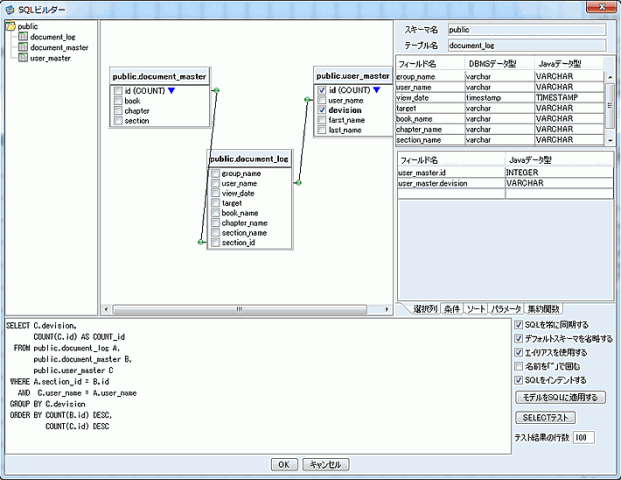This screenshot has width=621, height=480.
Task: Click join connector dot beside user_master table
Action: tap(307, 99)
